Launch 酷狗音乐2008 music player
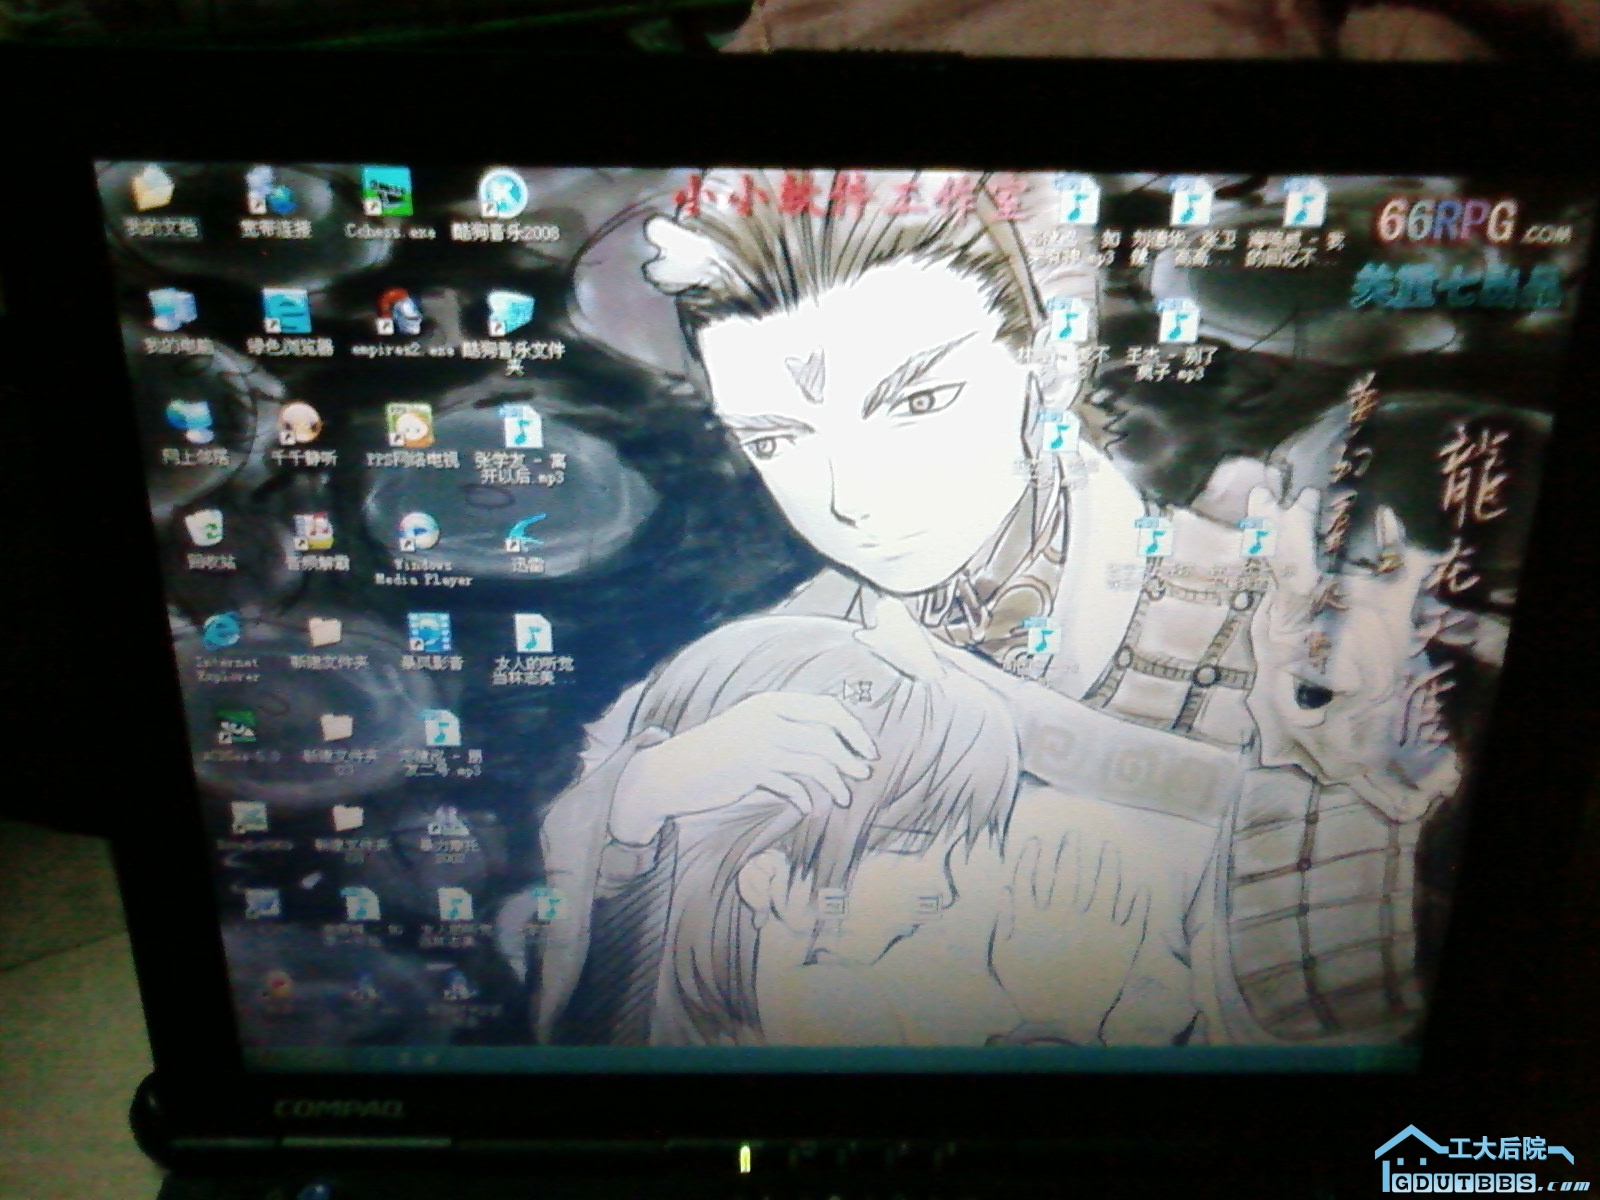The height and width of the screenshot is (1200, 1600). 503,195
